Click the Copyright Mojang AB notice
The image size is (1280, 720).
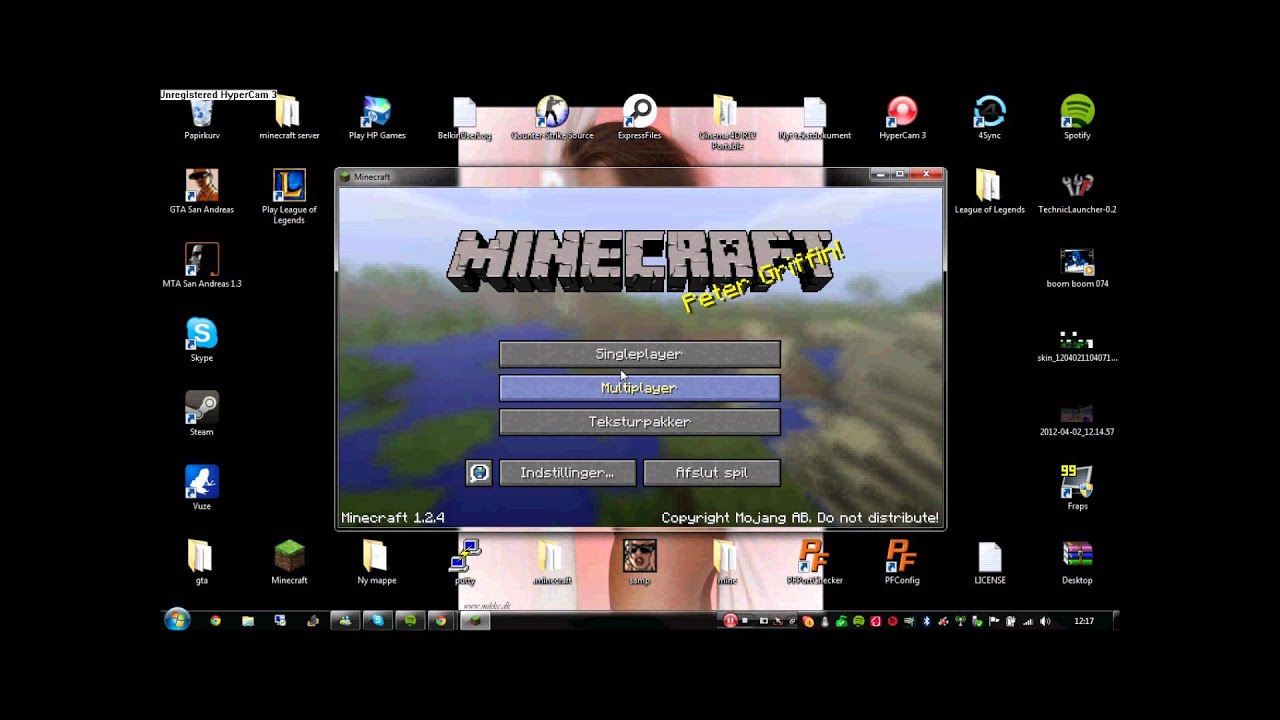[x=800, y=518]
